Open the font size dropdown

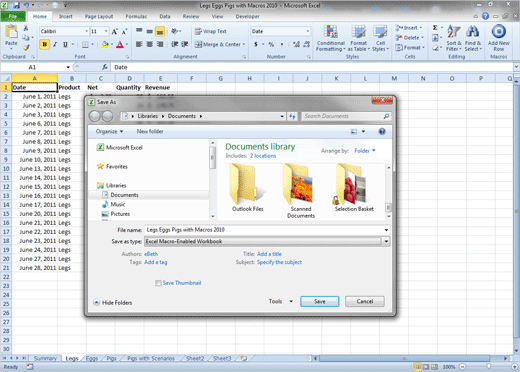[106, 31]
